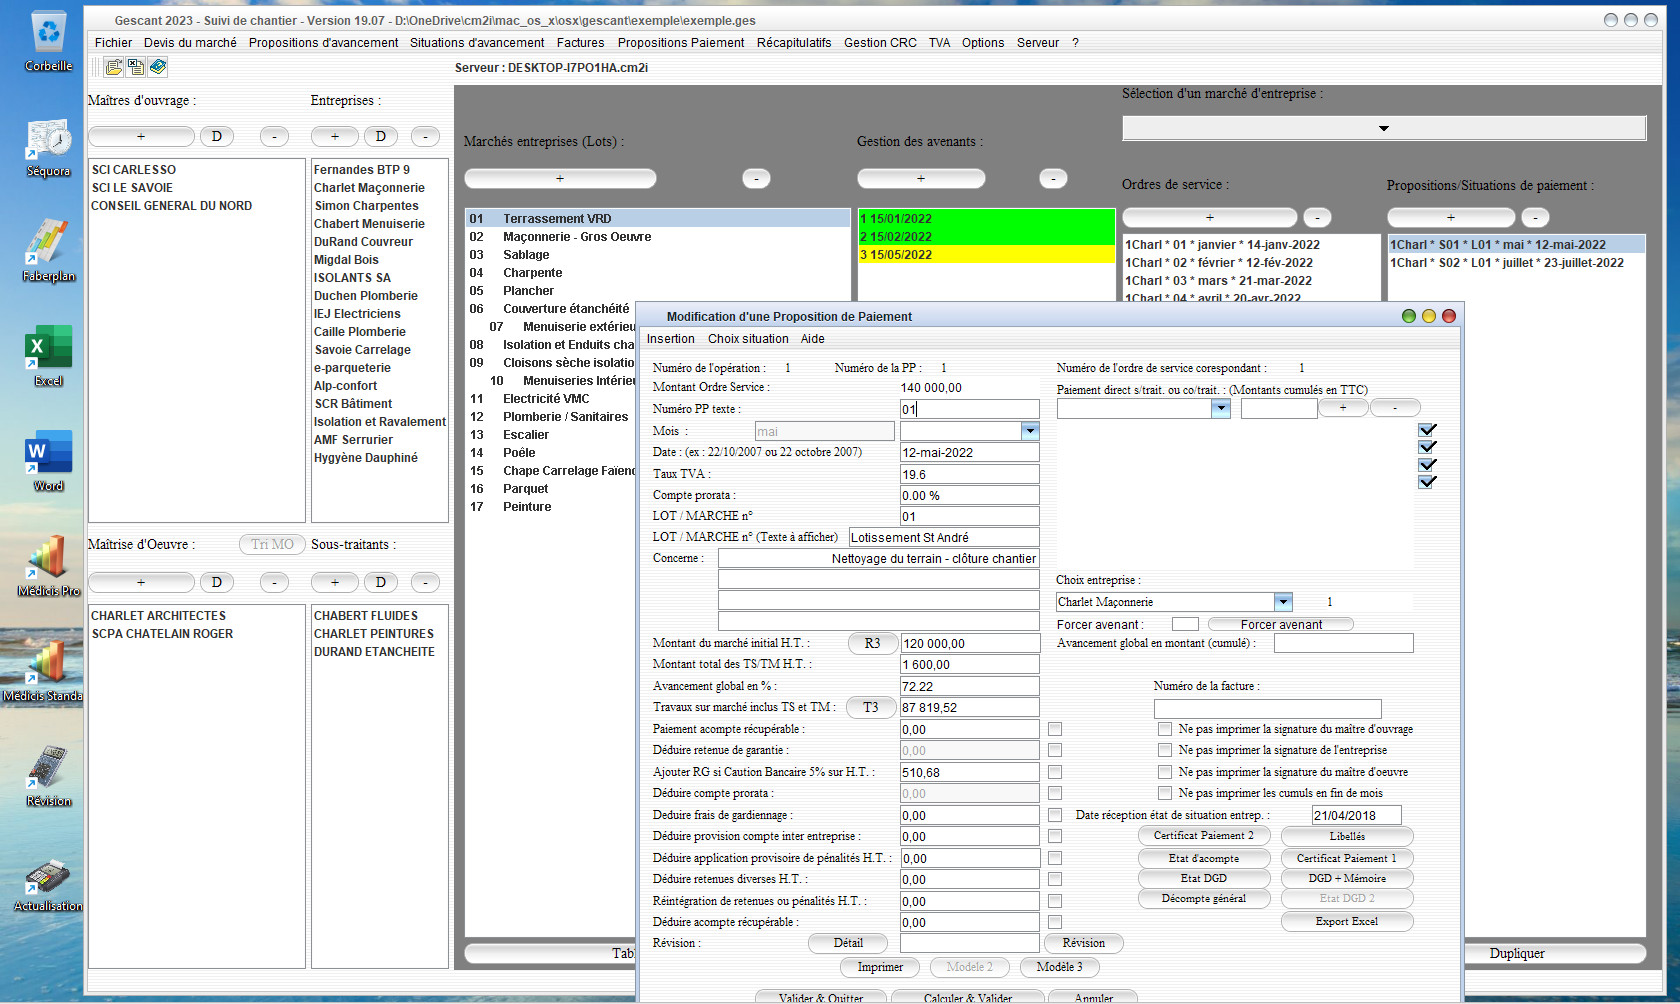Open the Révision calculator desktop shortcut

pos(48,777)
